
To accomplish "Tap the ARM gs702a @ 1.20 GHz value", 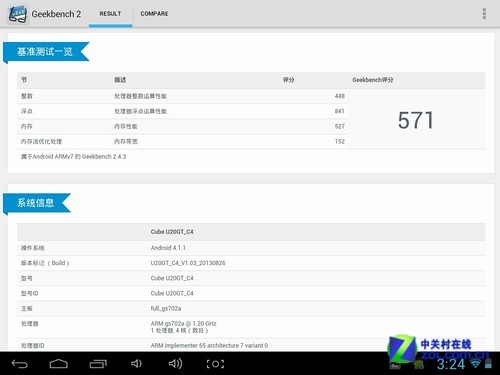I will [x=183, y=323].
